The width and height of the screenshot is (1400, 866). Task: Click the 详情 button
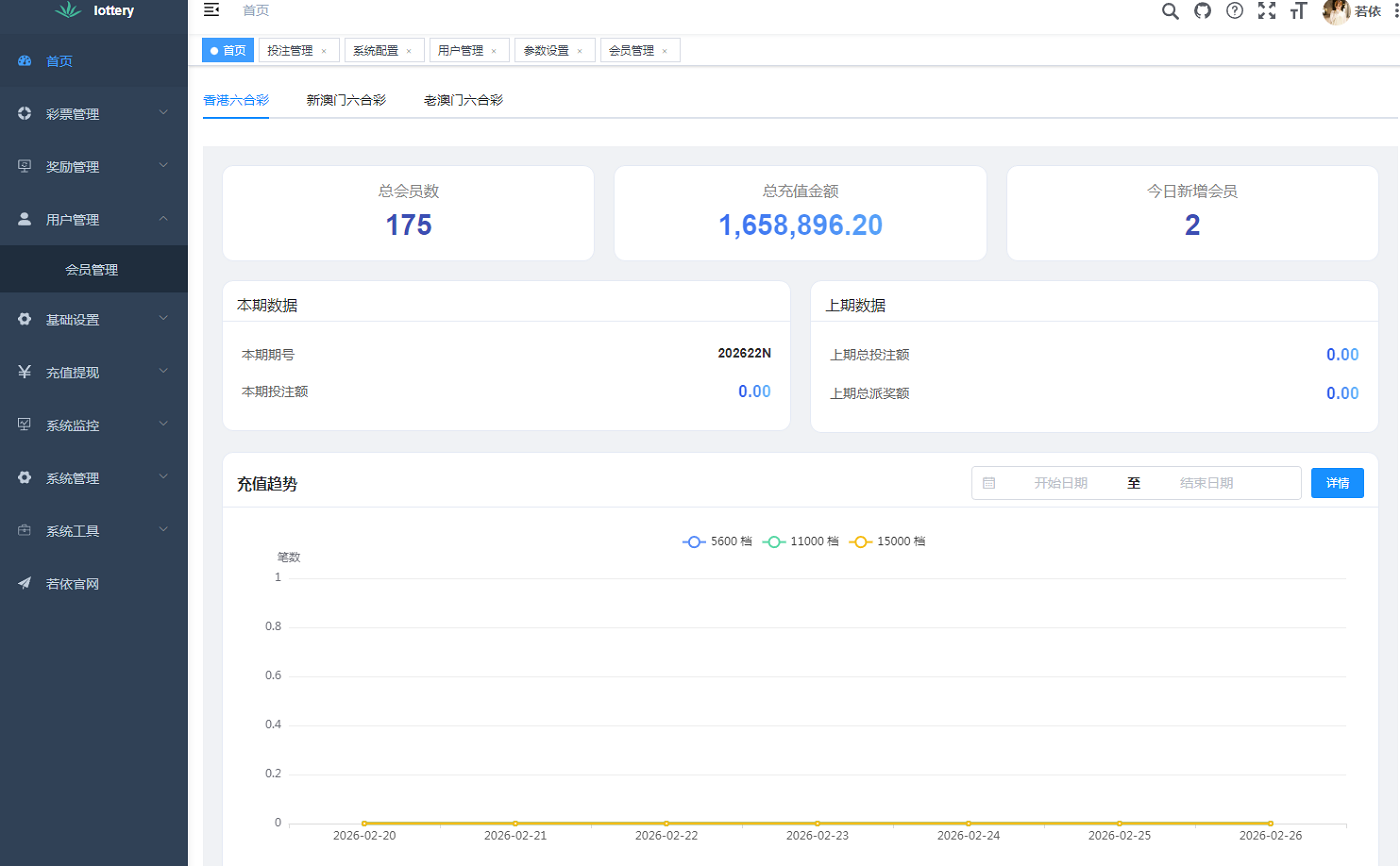pos(1337,483)
